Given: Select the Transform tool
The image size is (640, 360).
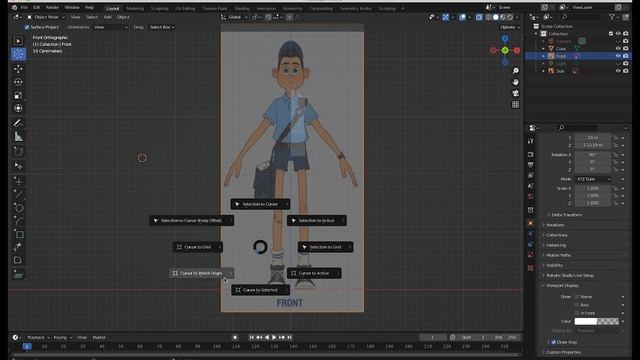Looking at the screenshot, I should 18,109.
